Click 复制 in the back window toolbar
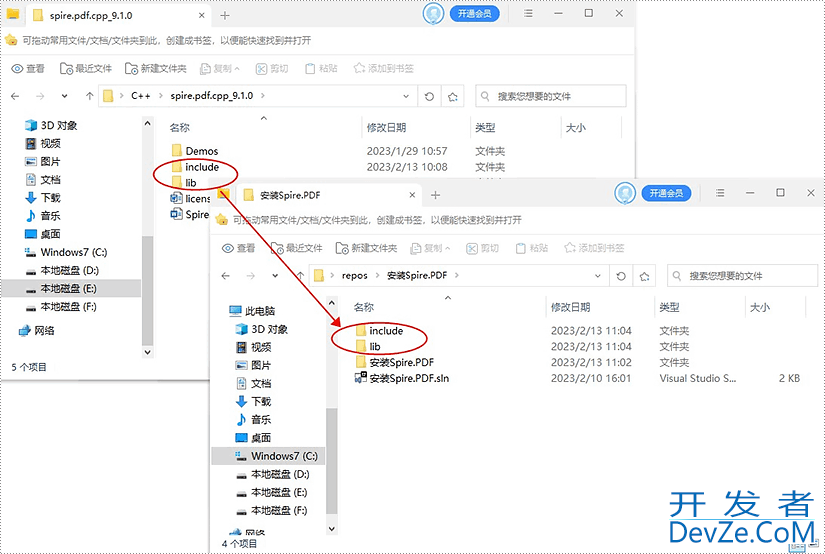Screen dimensions: 825x554 point(219,68)
